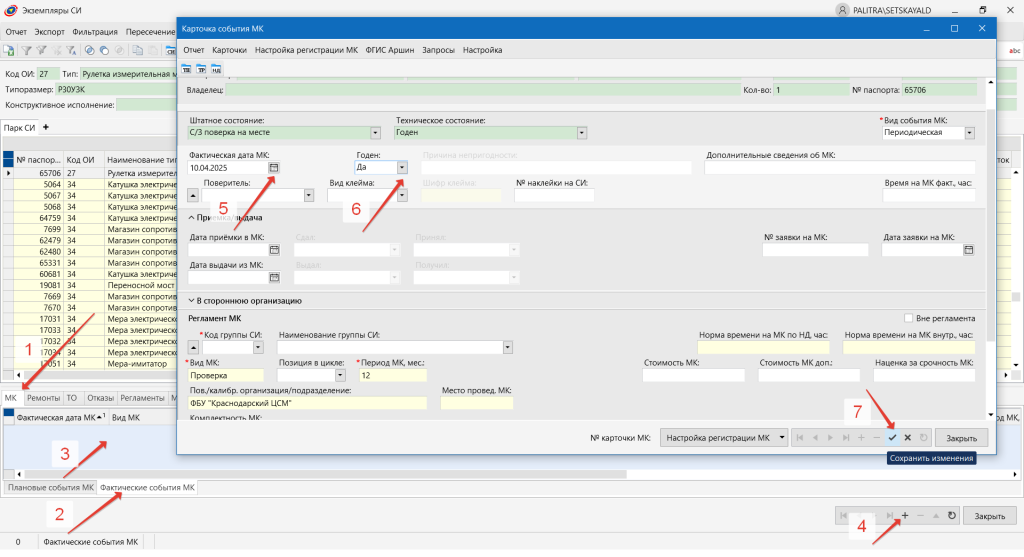1024x557 pixels.
Task: Switch to the Отказы tab
Action: [100, 398]
